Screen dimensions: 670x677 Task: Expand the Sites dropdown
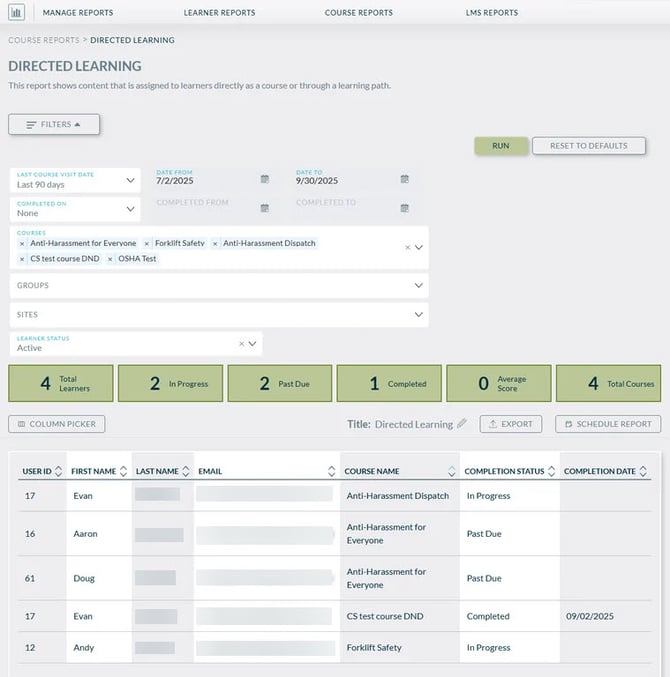coord(418,314)
